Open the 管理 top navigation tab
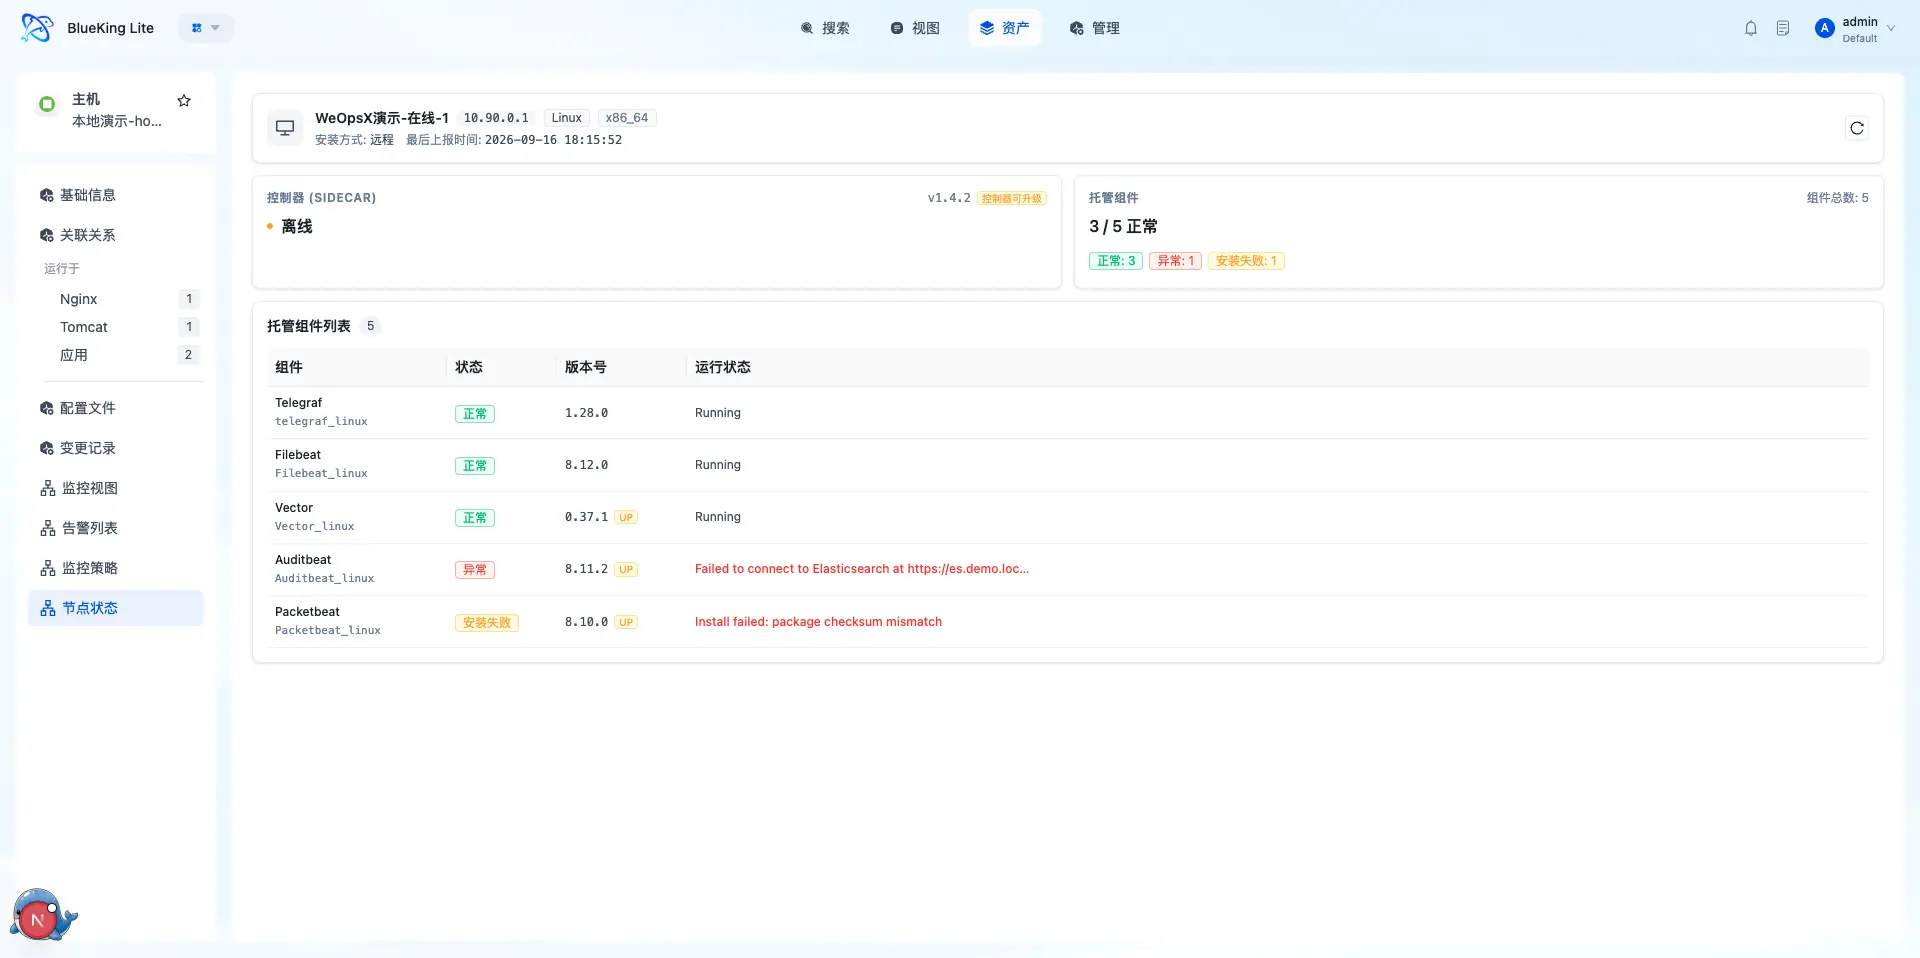The image size is (1920, 958). (x=1095, y=28)
